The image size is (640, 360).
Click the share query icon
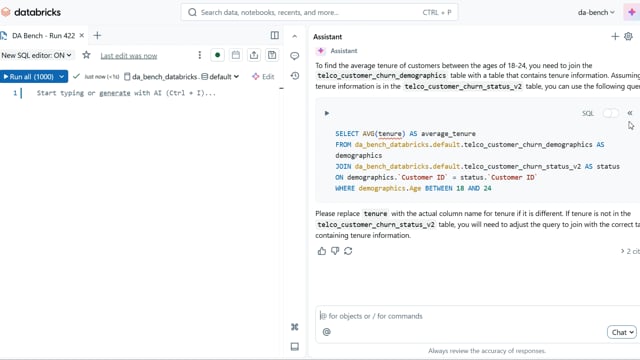pyautogui.click(x=254, y=55)
